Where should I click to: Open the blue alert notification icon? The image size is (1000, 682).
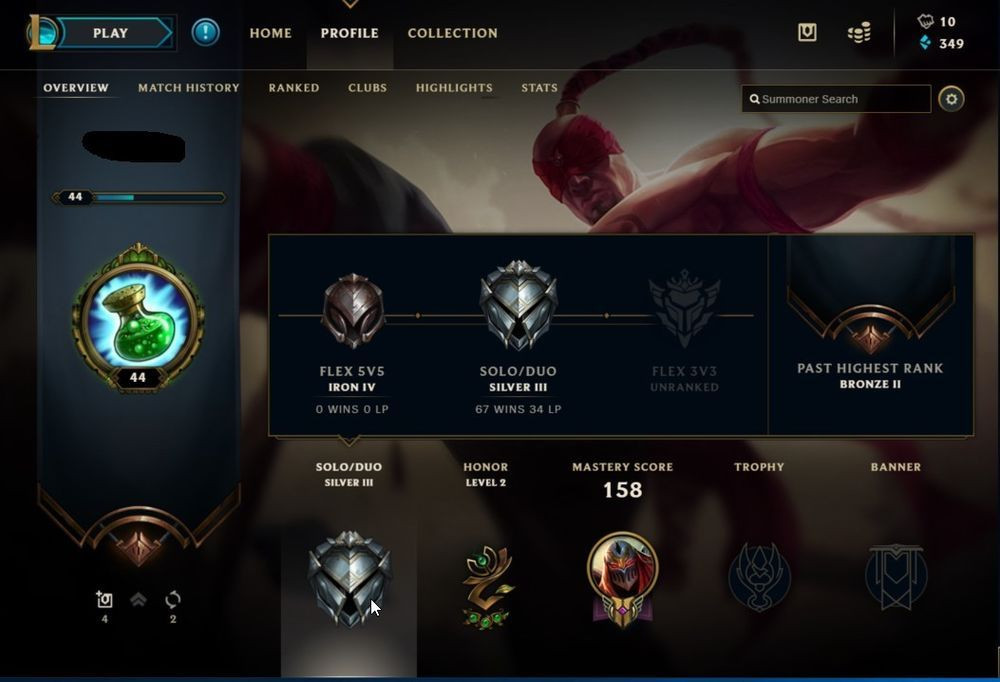(x=205, y=32)
